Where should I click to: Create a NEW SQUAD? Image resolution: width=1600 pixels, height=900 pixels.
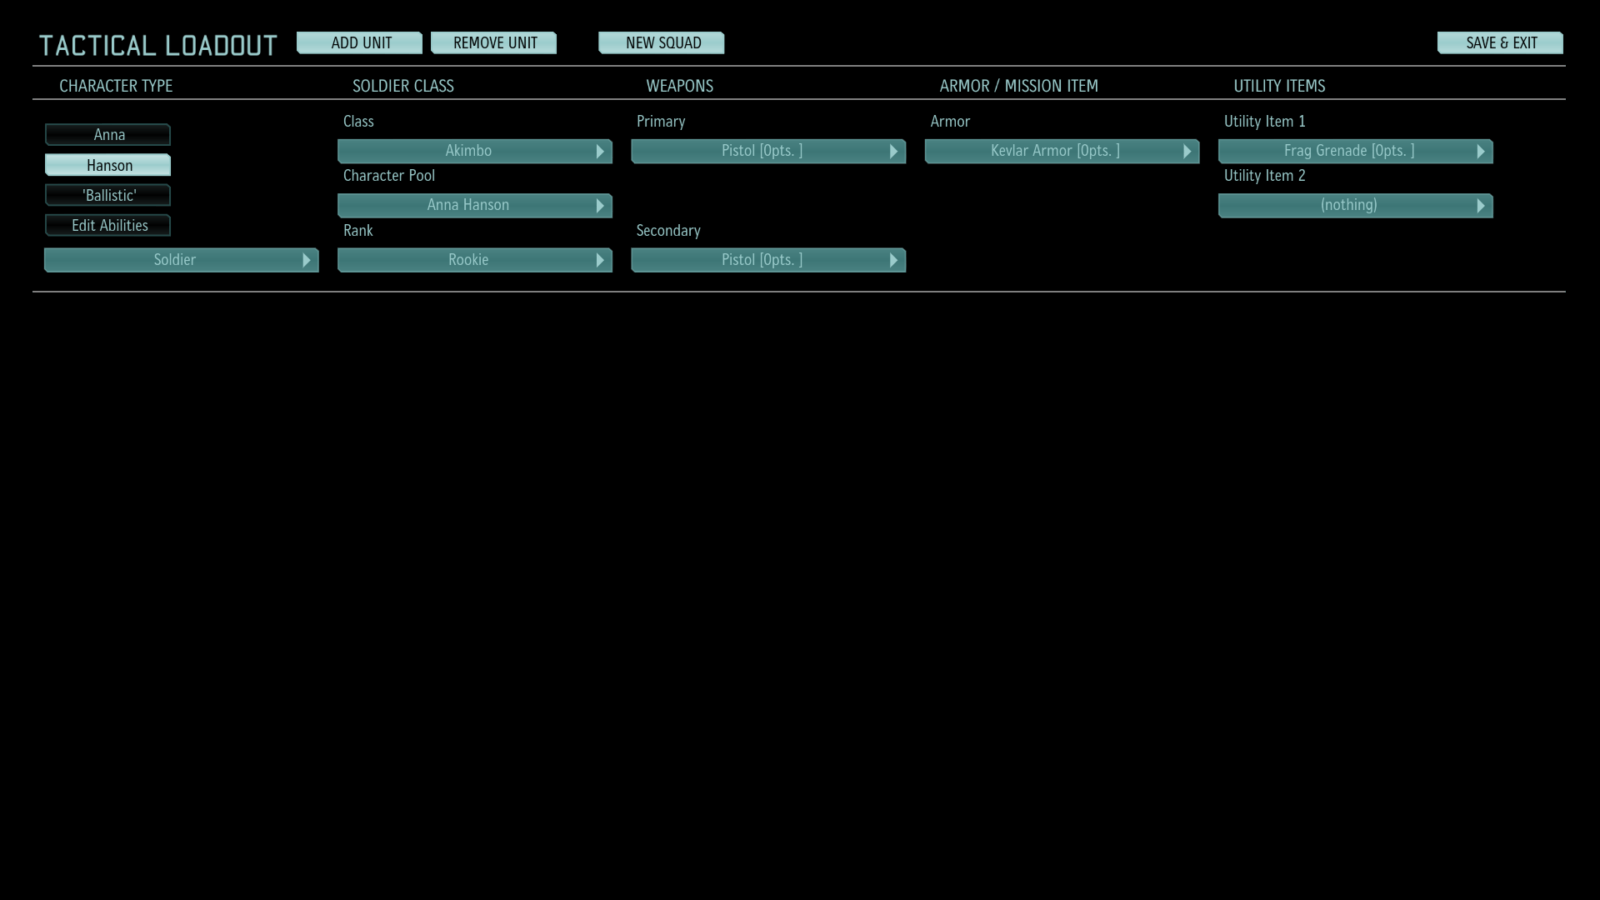click(x=662, y=43)
